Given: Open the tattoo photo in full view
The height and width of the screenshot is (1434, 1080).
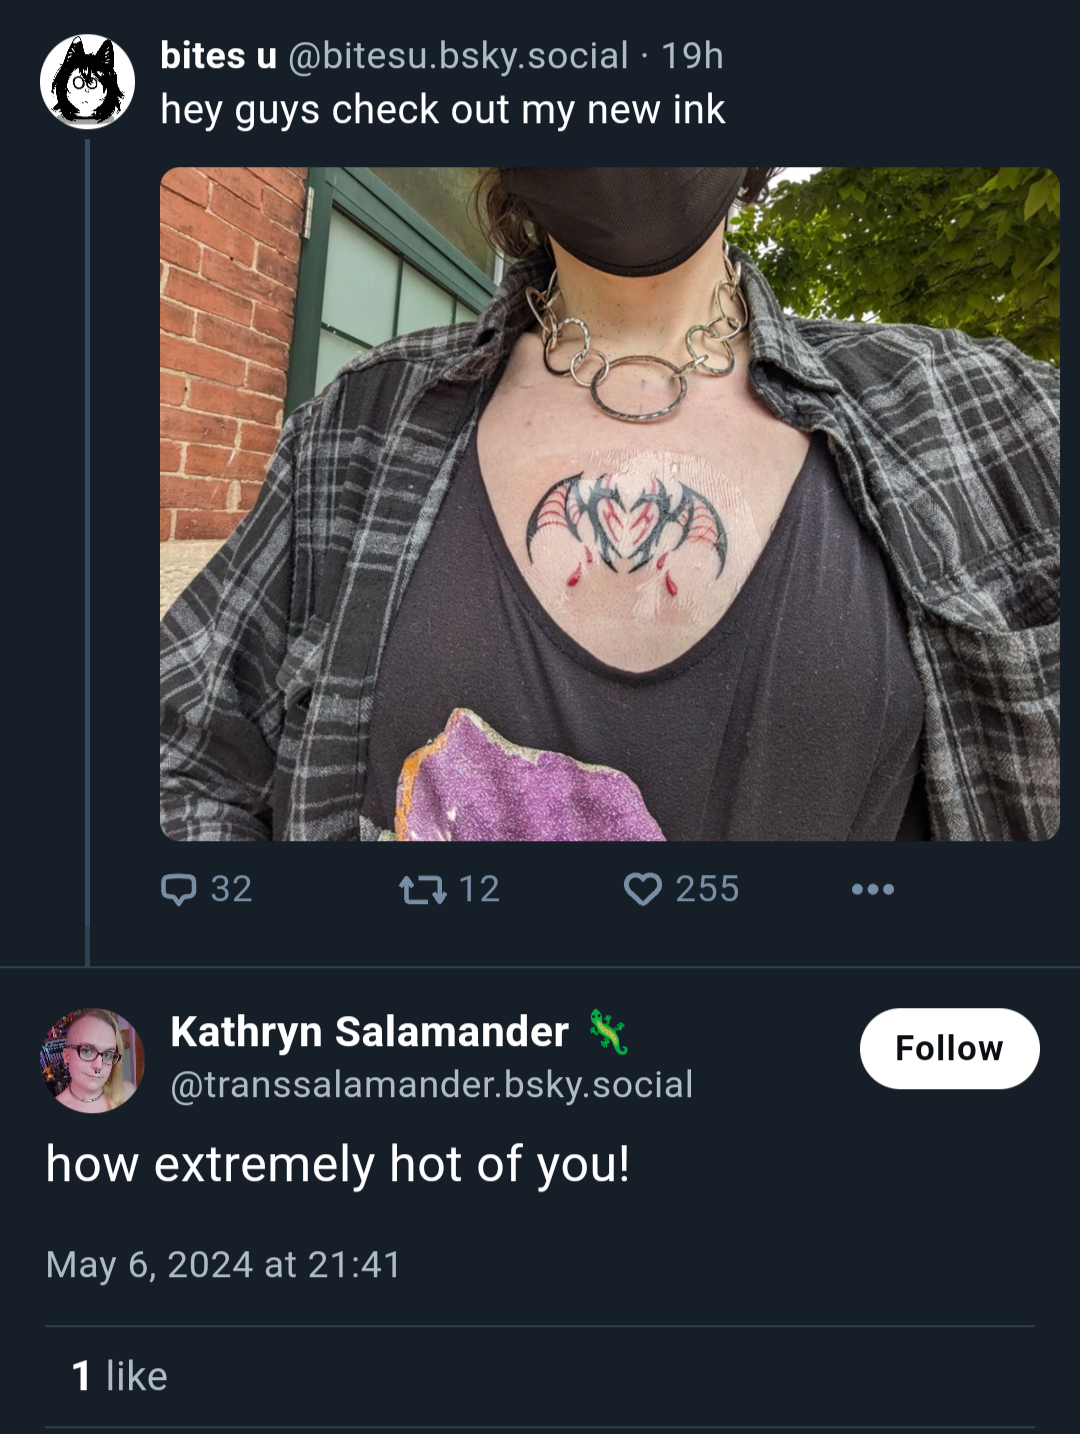Looking at the screenshot, I should point(609,504).
